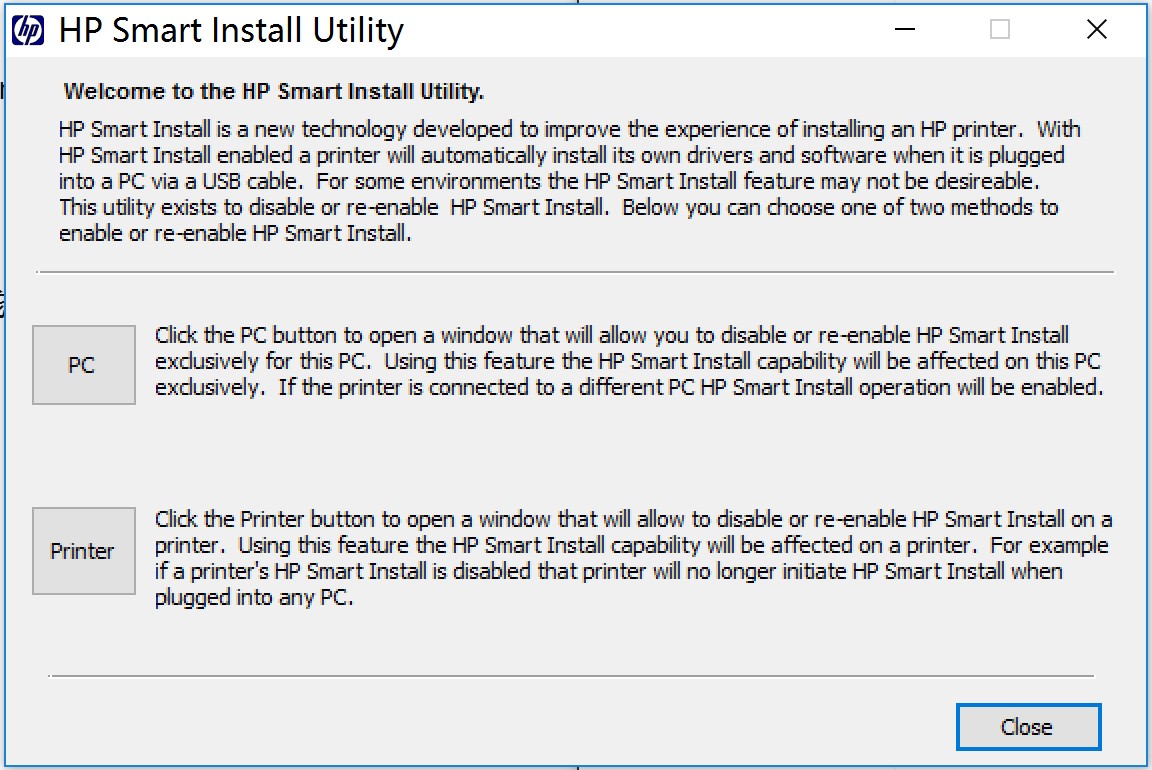Image resolution: width=1152 pixels, height=770 pixels.
Task: Minimize the HP Smart Install Utility window
Action: pyautogui.click(x=904, y=29)
